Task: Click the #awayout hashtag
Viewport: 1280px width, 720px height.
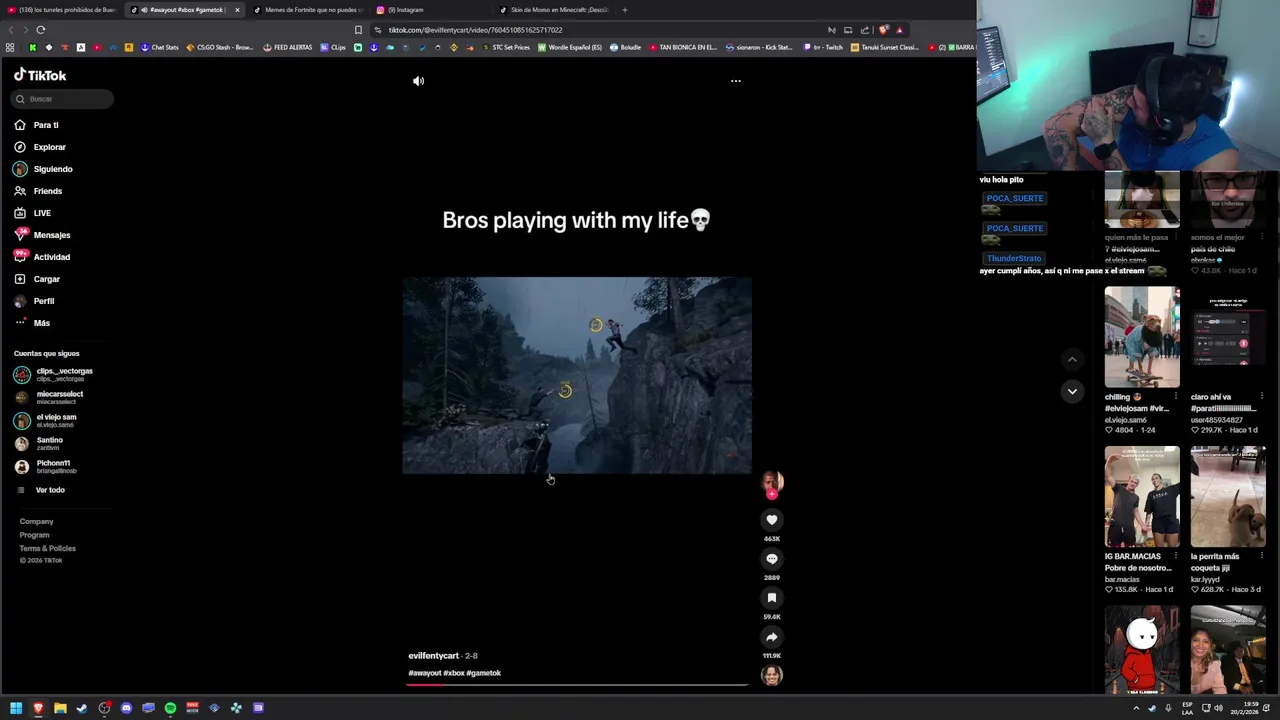Action: click(424, 673)
